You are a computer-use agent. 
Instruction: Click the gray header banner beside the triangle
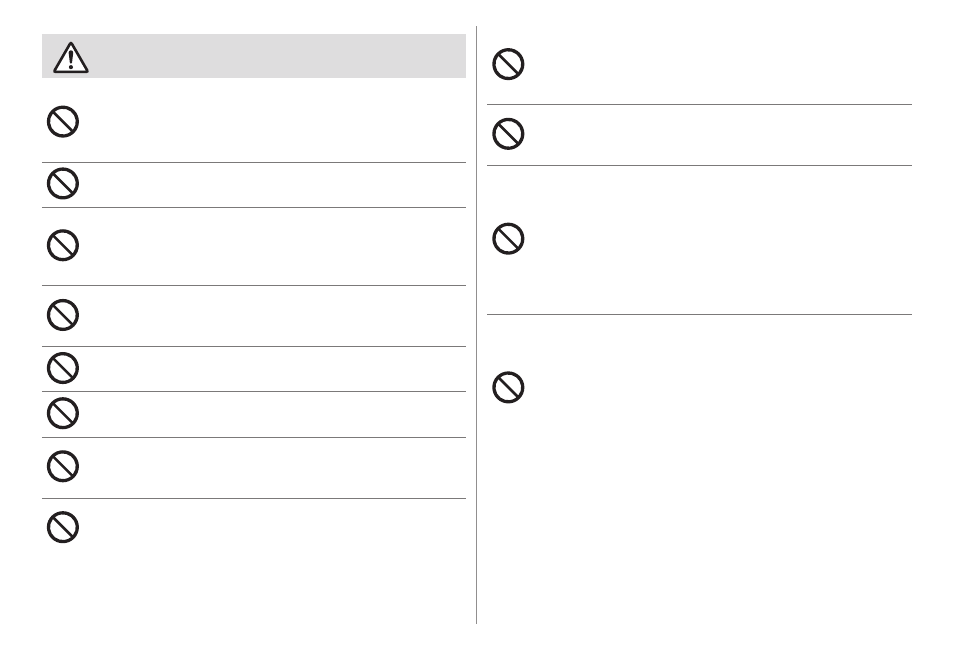[279, 56]
